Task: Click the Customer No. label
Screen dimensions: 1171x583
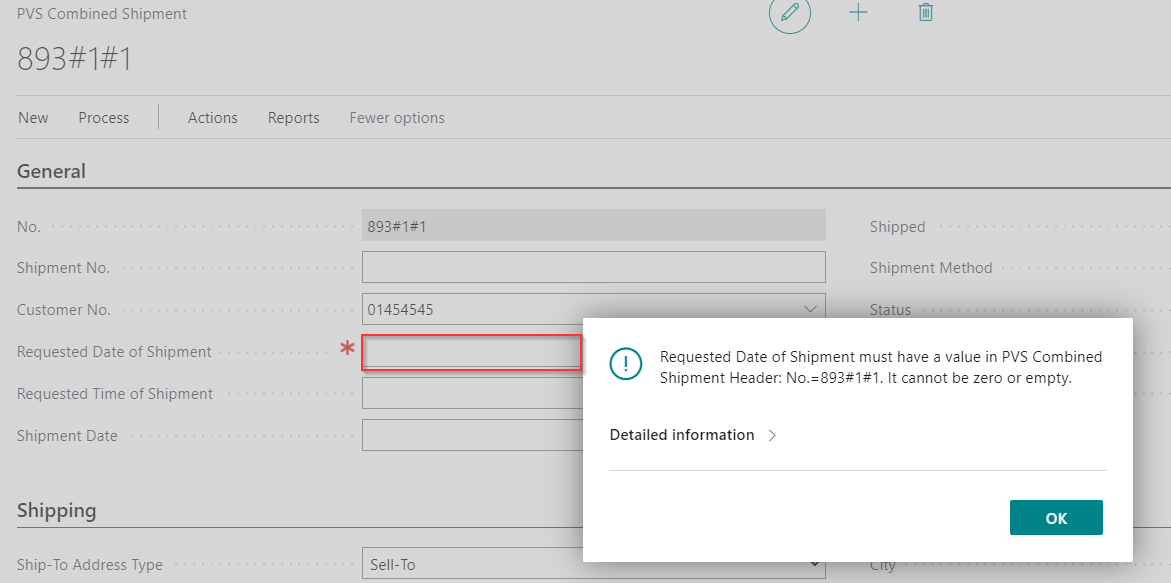Action: (64, 310)
